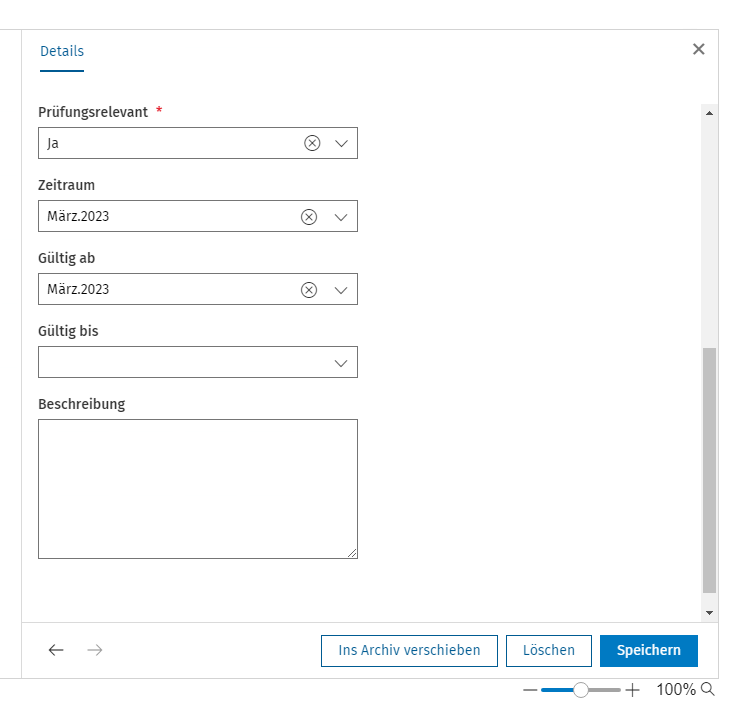This screenshot has height=702, width=735.
Task: Go back with the left arrow
Action: click(x=56, y=650)
